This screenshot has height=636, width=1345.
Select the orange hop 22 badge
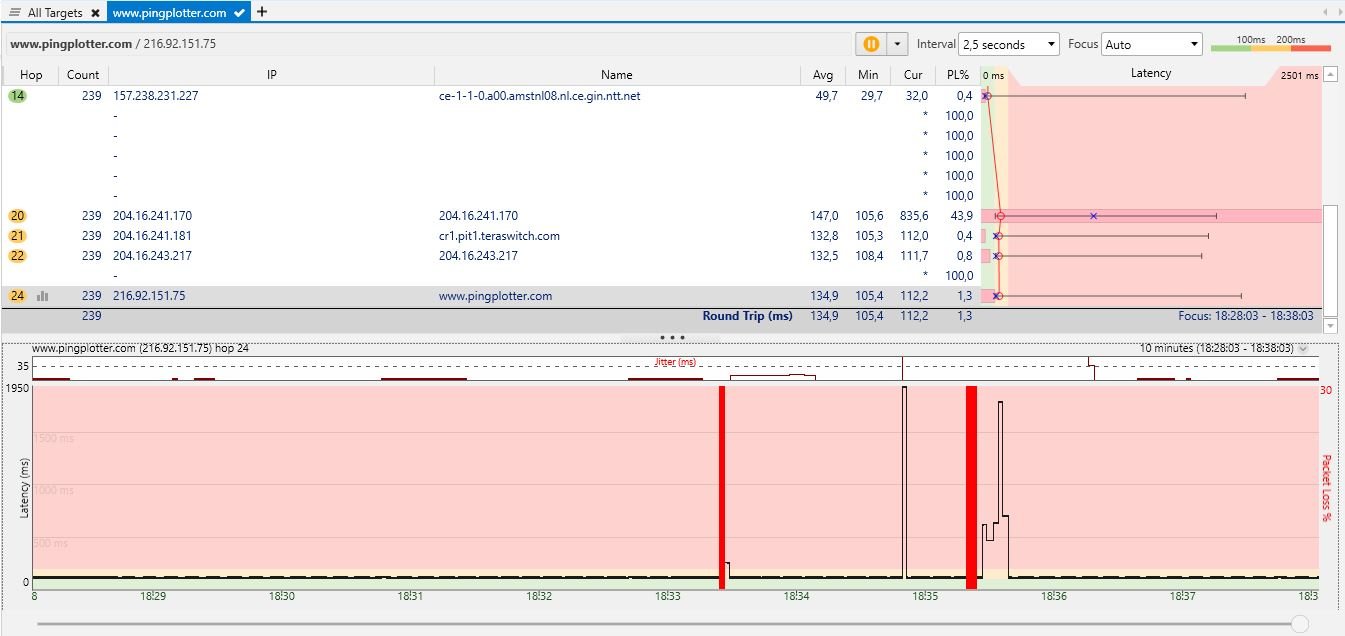point(18,256)
